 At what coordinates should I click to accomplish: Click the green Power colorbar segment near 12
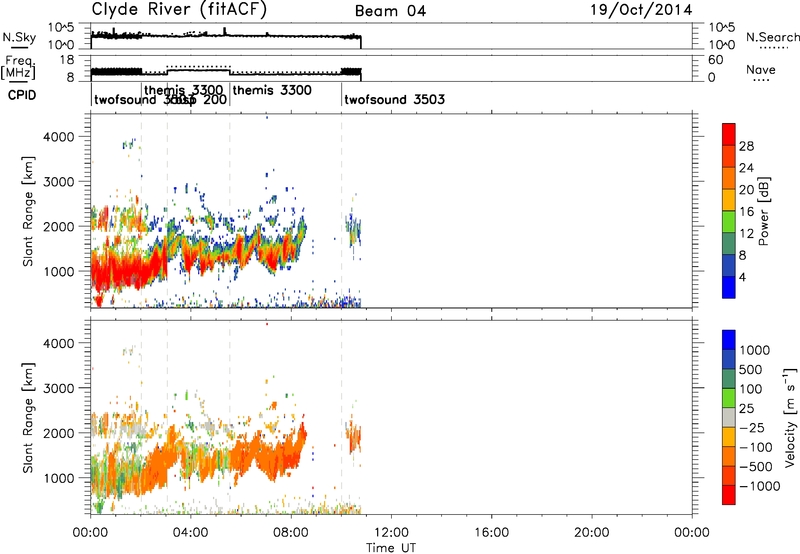tap(729, 222)
